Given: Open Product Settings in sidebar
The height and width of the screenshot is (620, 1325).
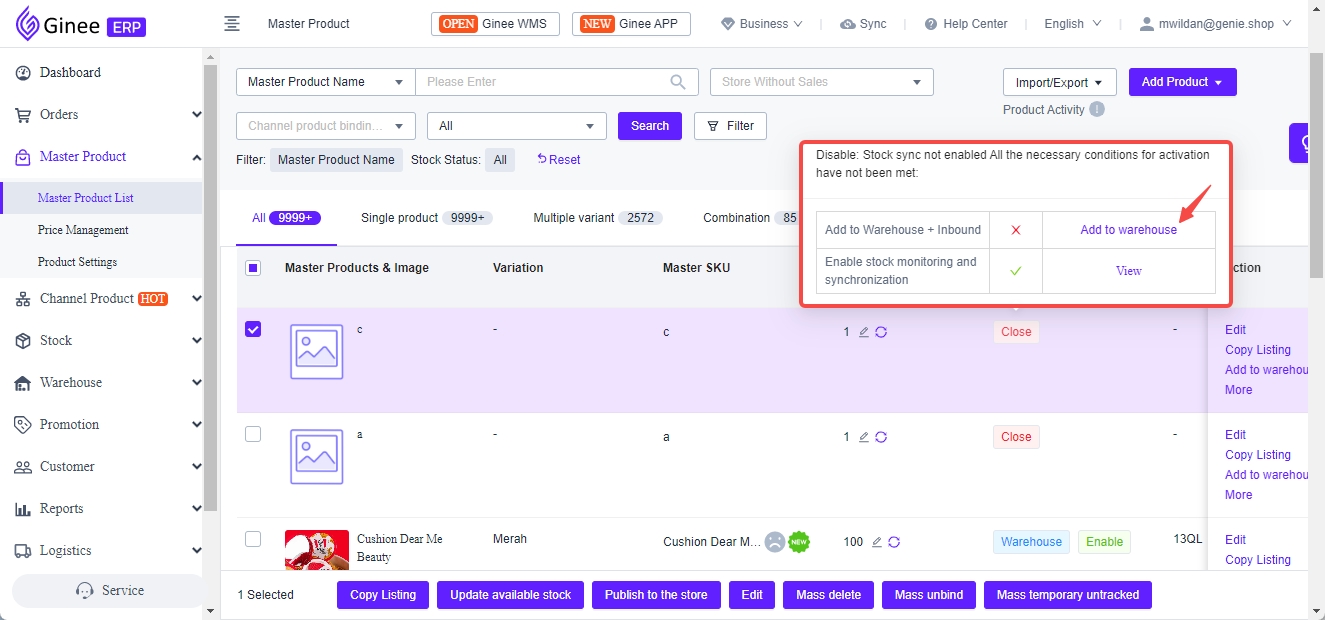Looking at the screenshot, I should click(77, 262).
